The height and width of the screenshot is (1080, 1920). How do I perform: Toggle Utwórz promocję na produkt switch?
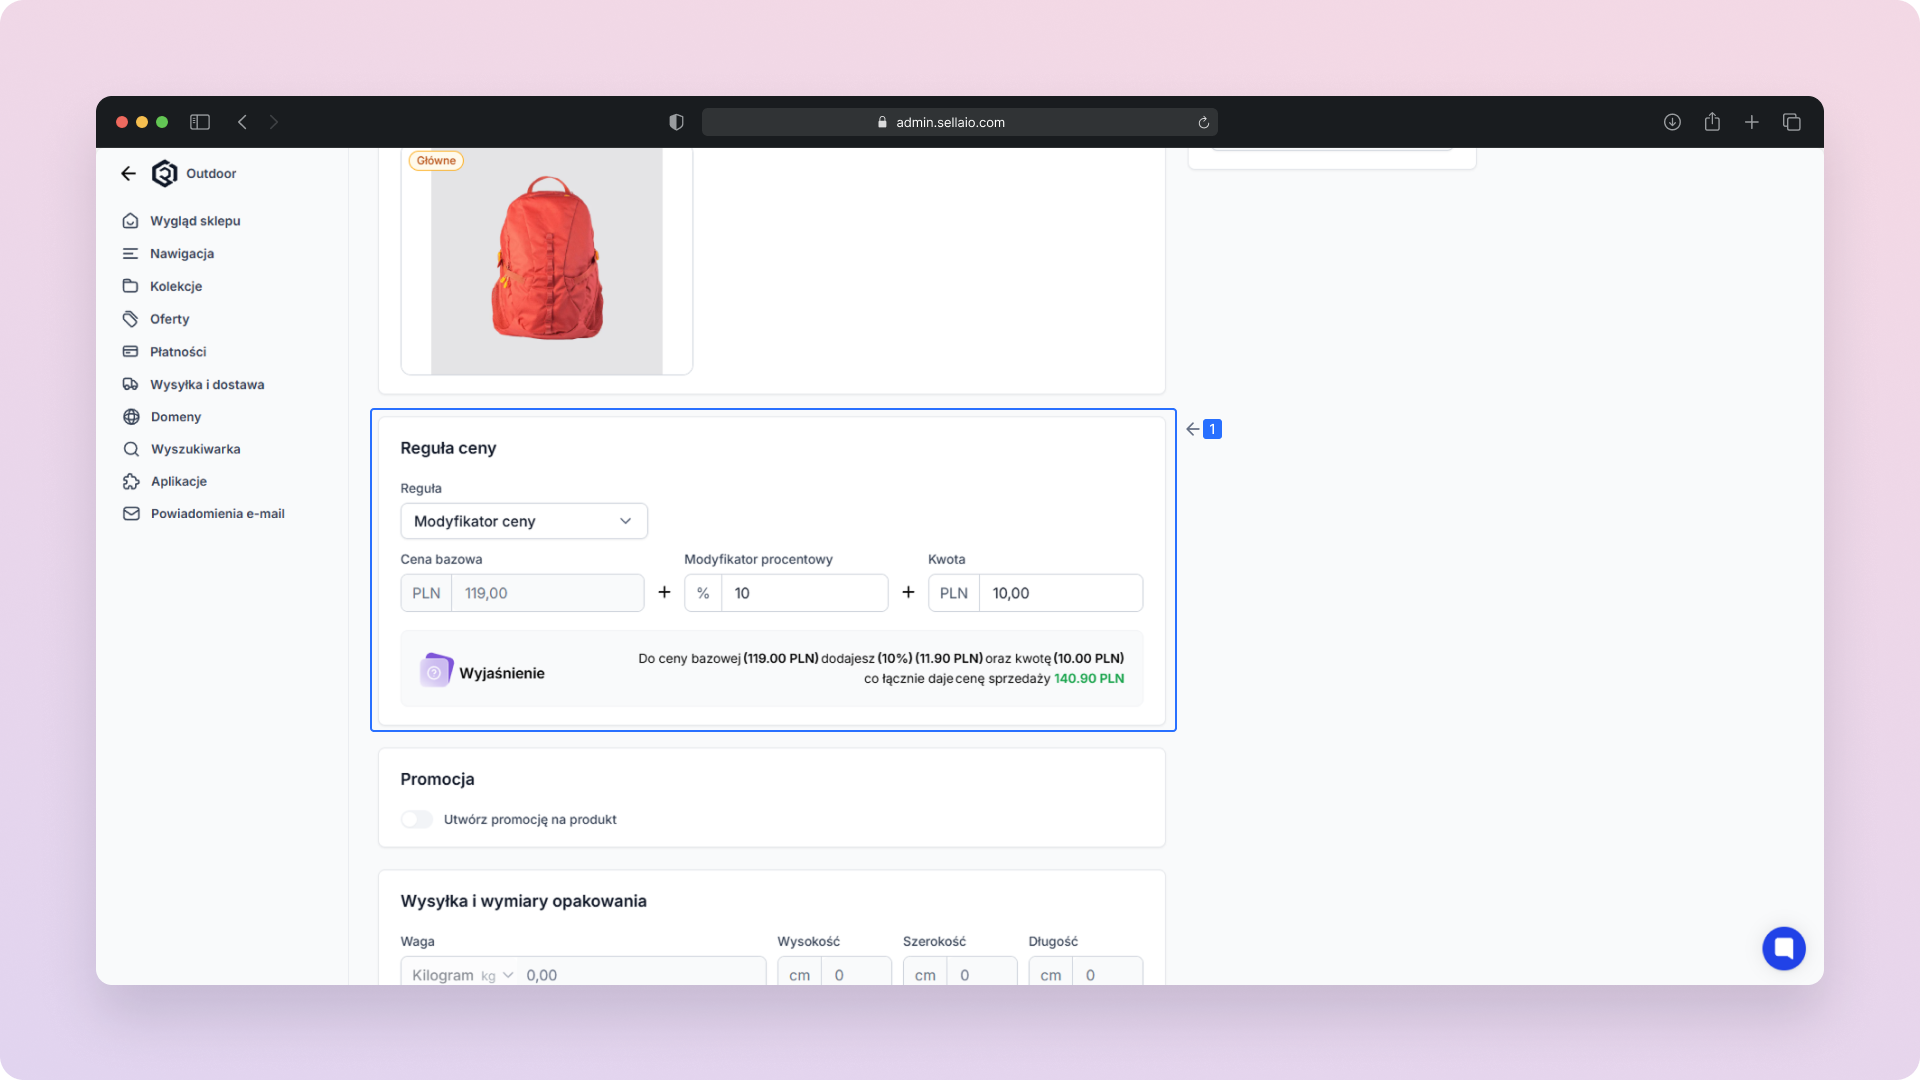(x=417, y=819)
